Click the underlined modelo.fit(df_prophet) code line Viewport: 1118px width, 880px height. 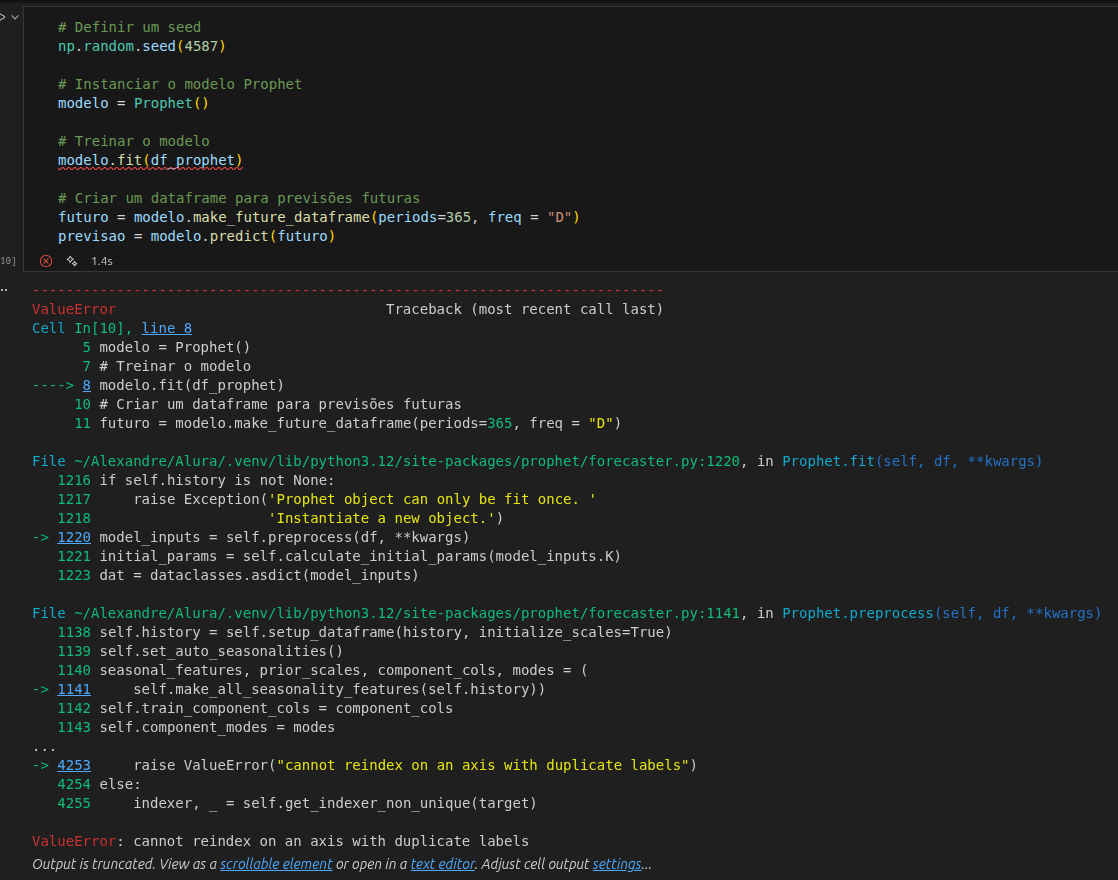pos(150,160)
